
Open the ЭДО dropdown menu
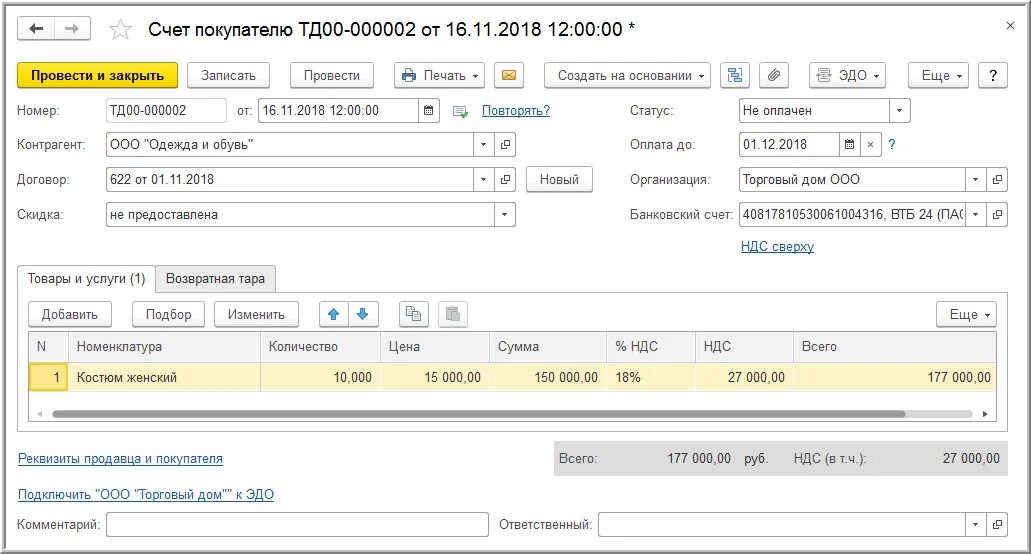[848, 76]
